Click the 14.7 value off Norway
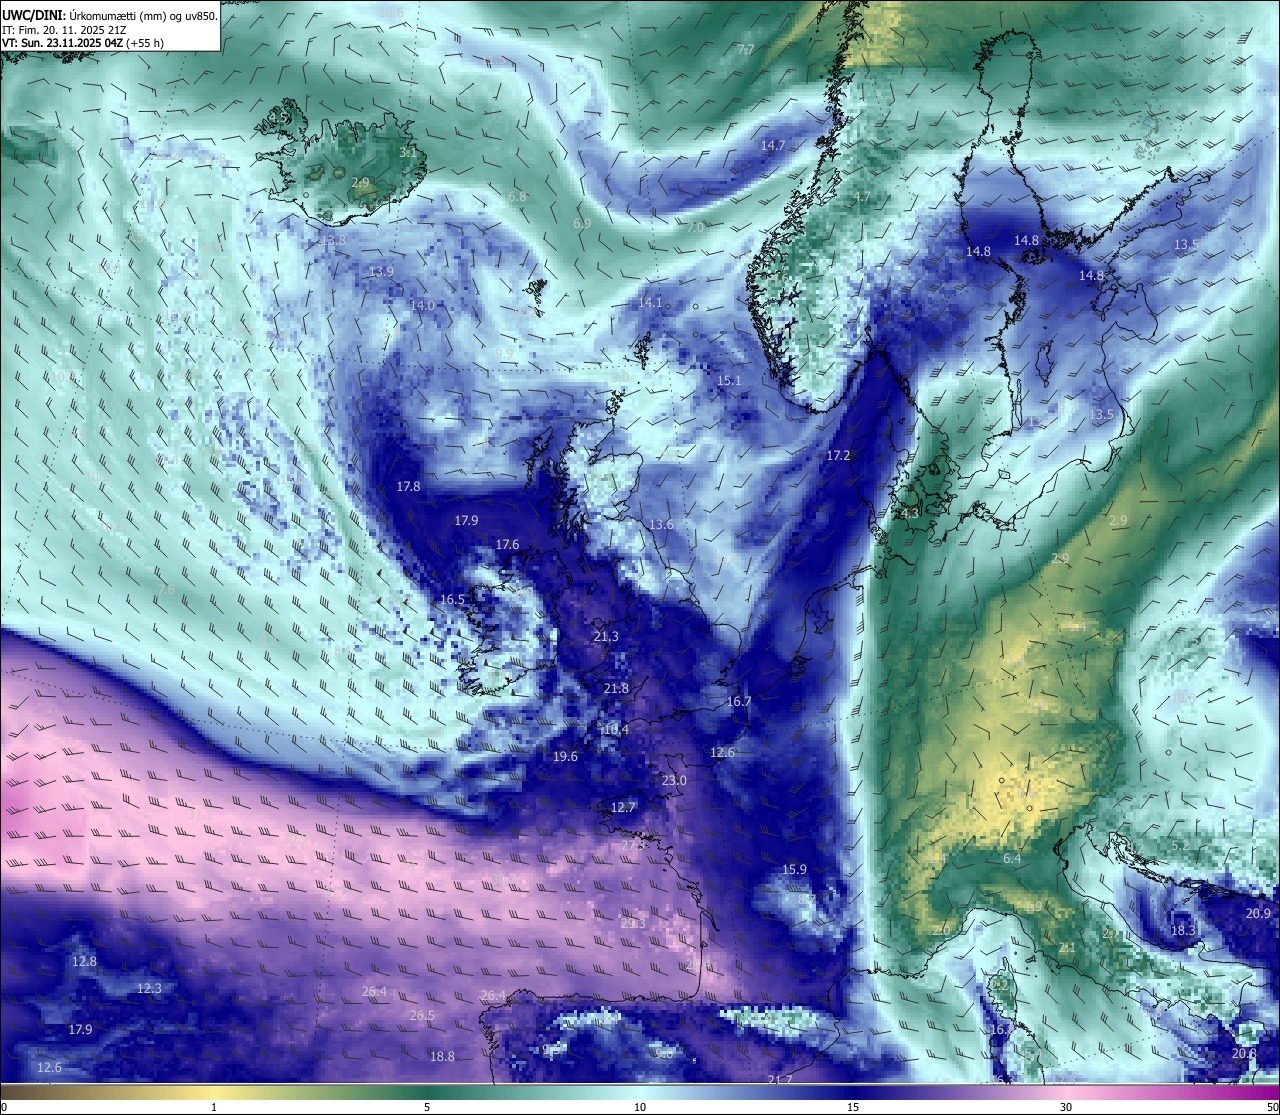Viewport: 1280px width, 1115px height. [772, 146]
